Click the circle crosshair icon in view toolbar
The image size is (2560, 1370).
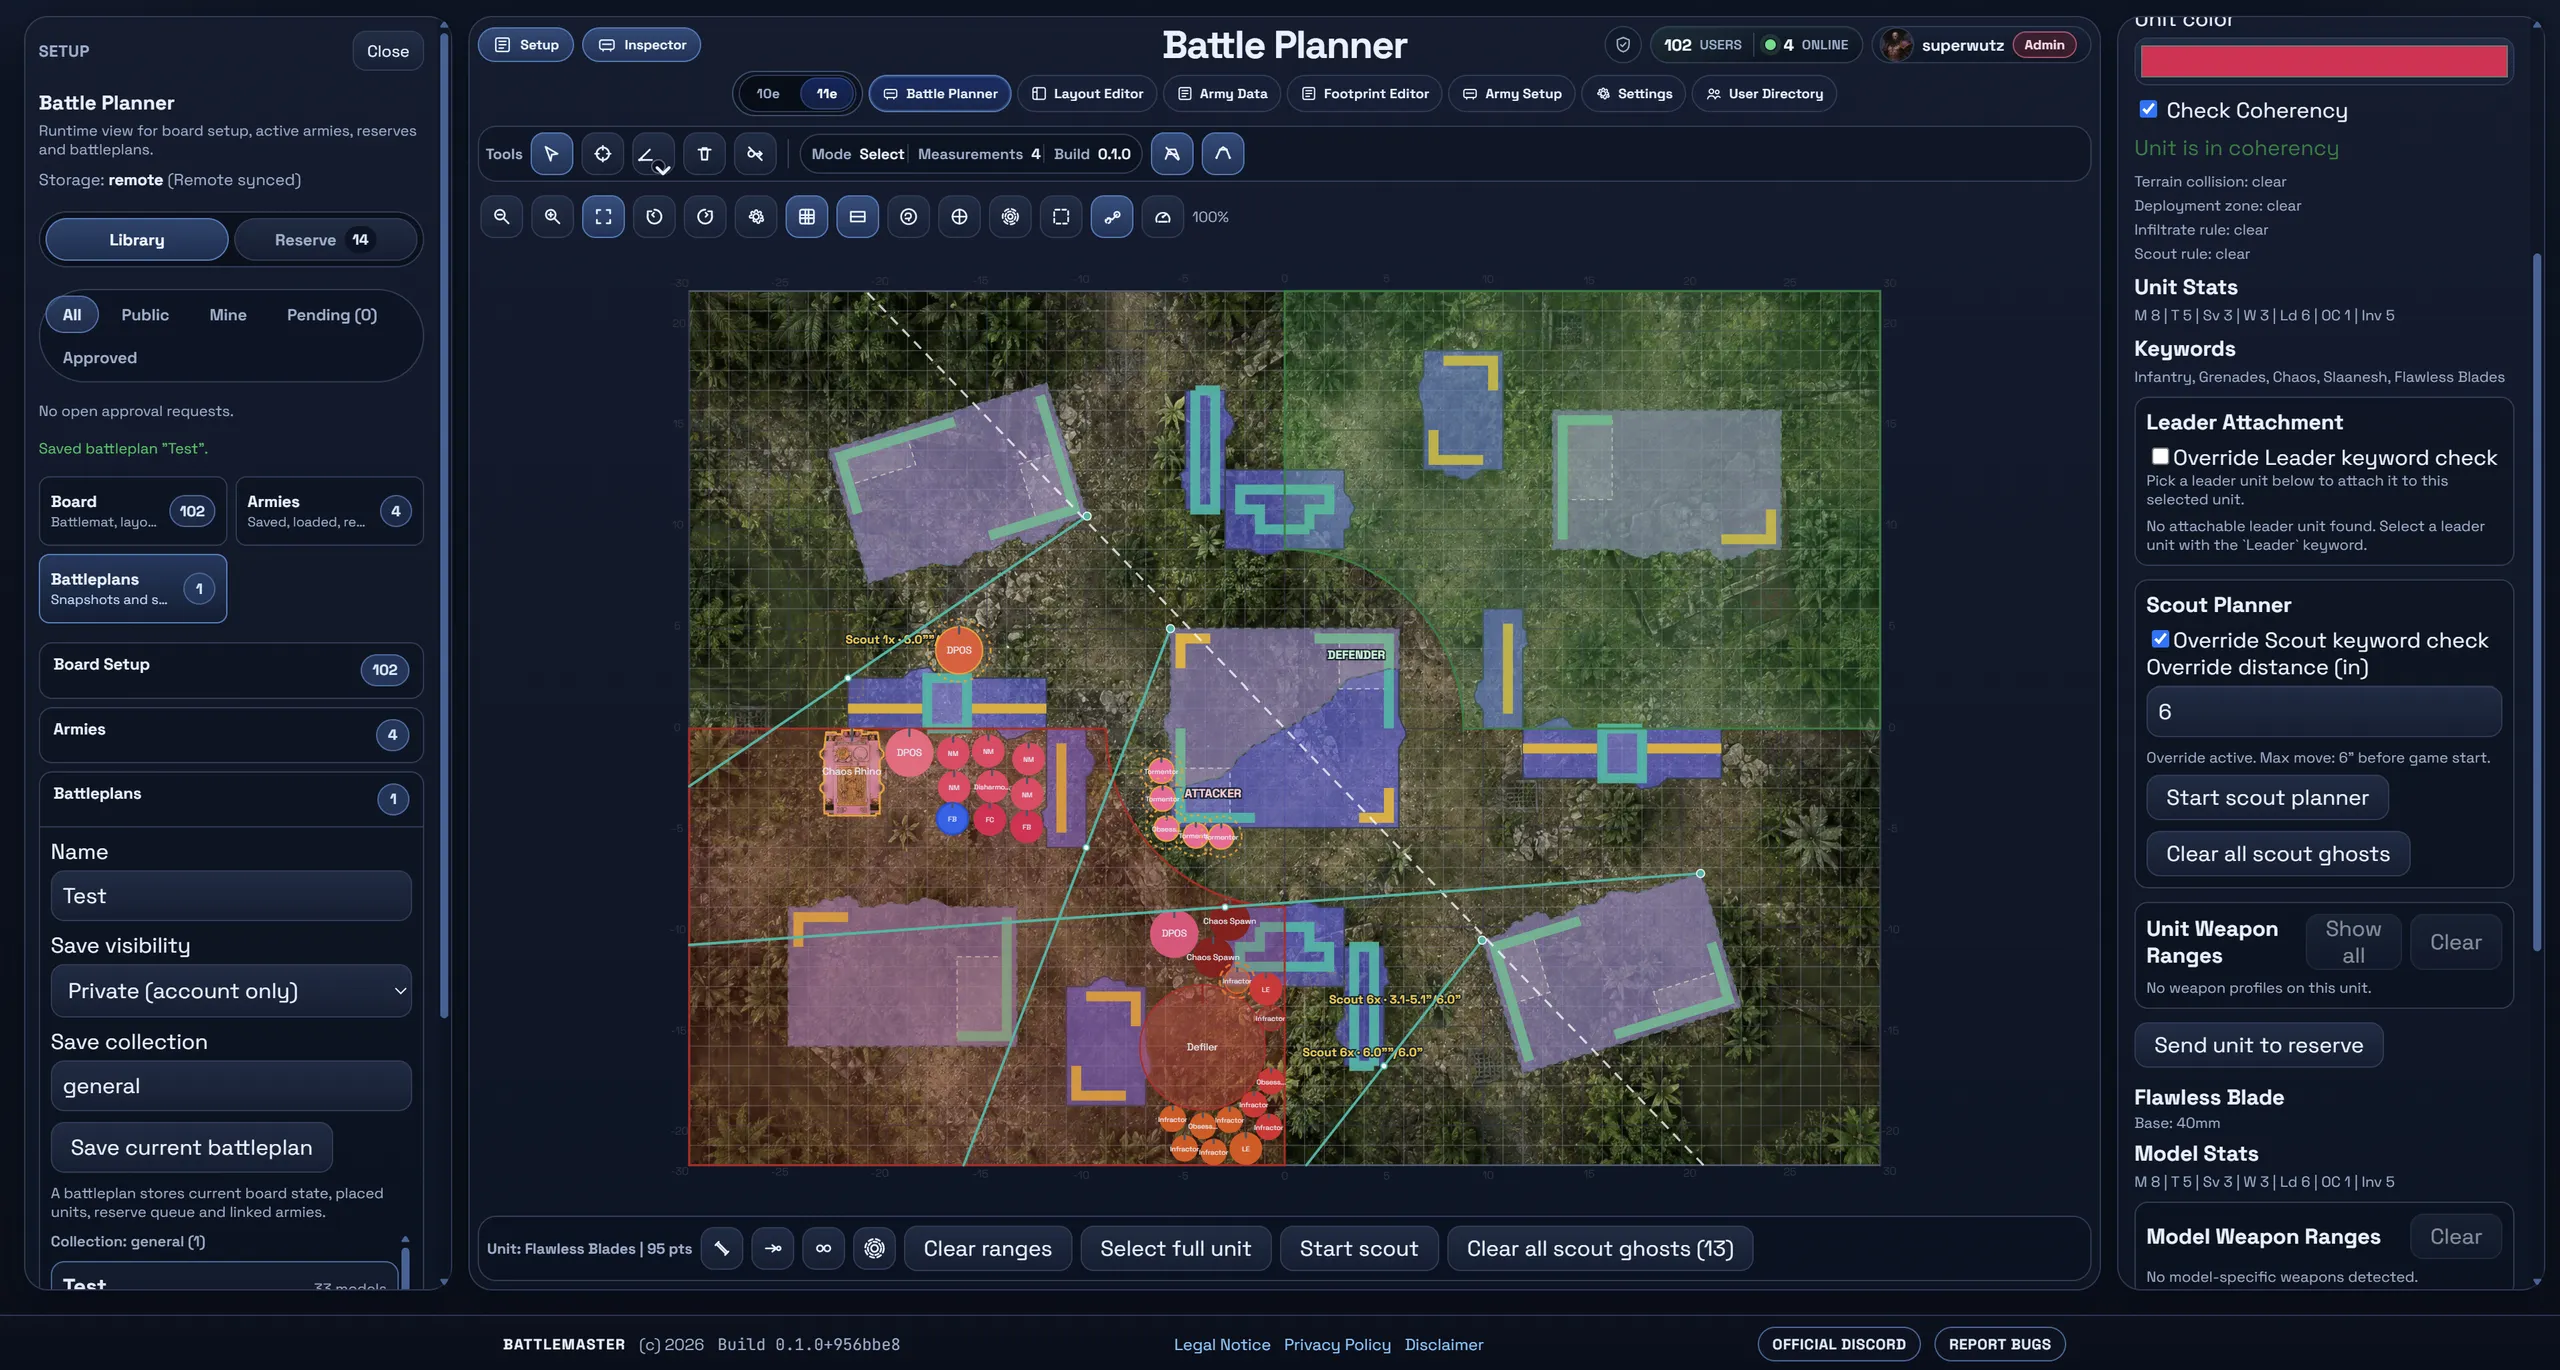tap(959, 217)
